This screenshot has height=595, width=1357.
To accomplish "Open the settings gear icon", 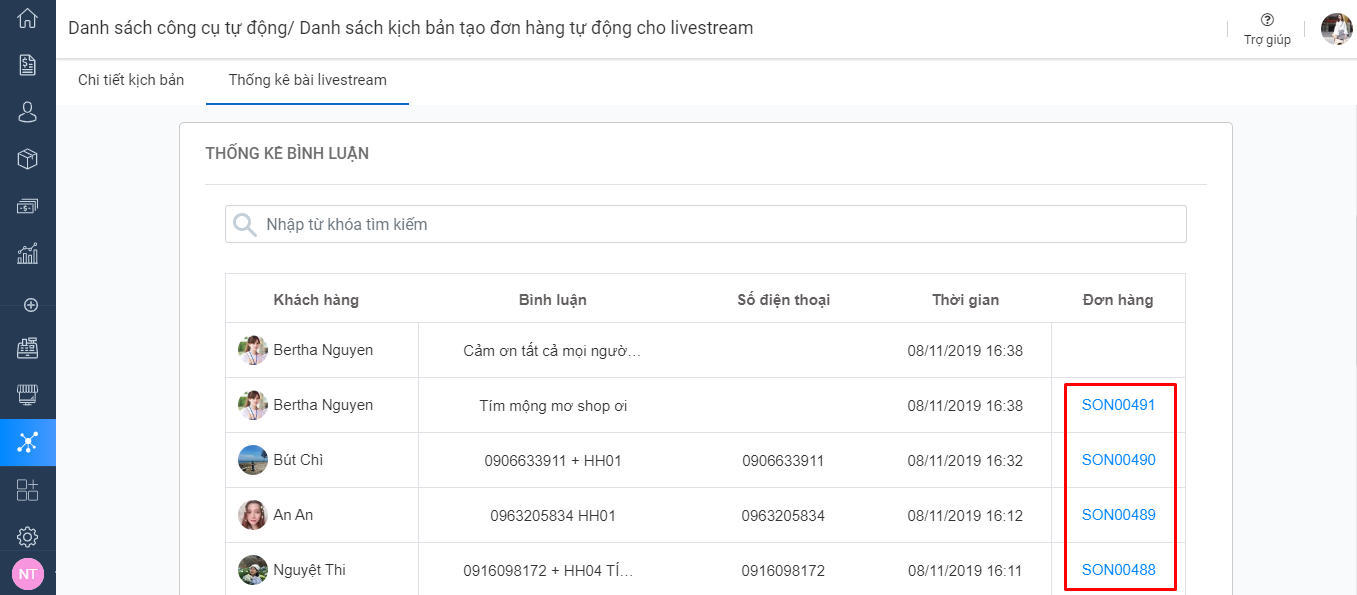I will (28, 537).
